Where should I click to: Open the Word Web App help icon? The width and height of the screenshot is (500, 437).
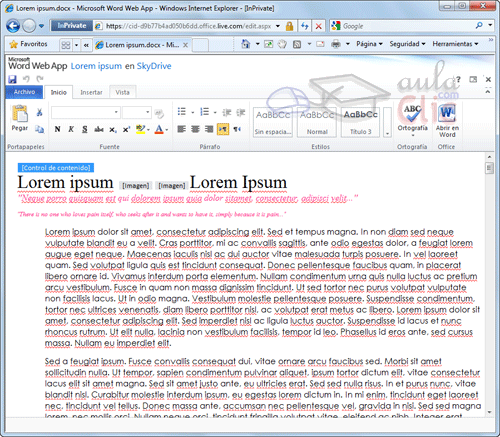click(x=459, y=79)
